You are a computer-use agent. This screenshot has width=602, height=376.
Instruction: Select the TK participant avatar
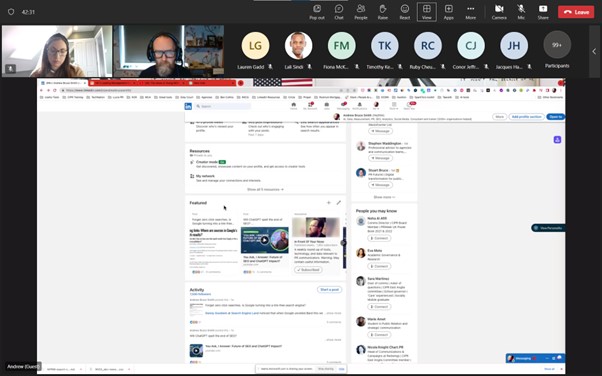[385, 46]
